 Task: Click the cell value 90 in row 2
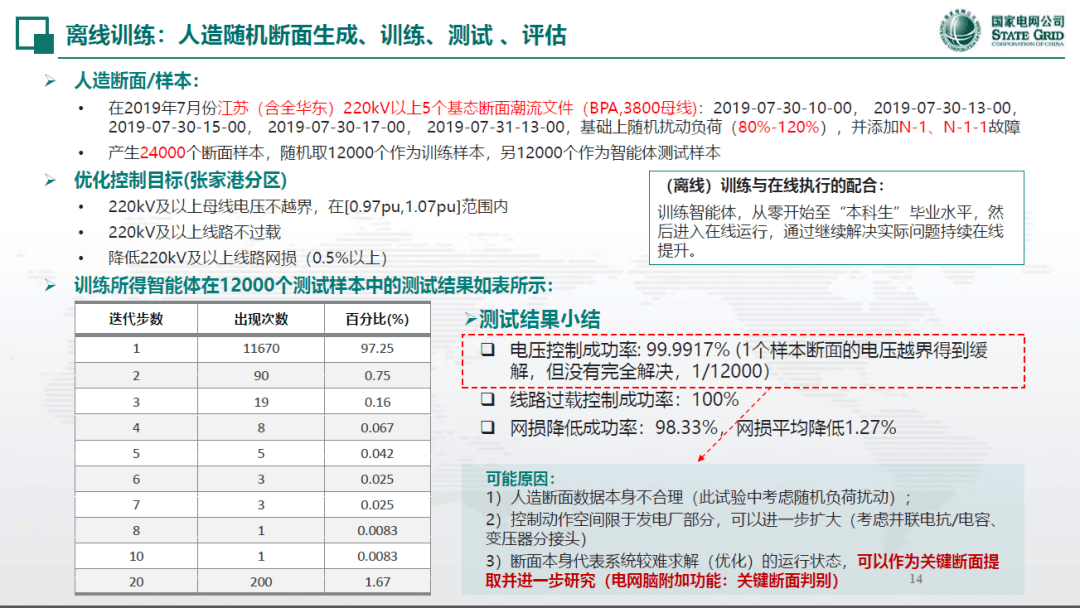(261, 375)
